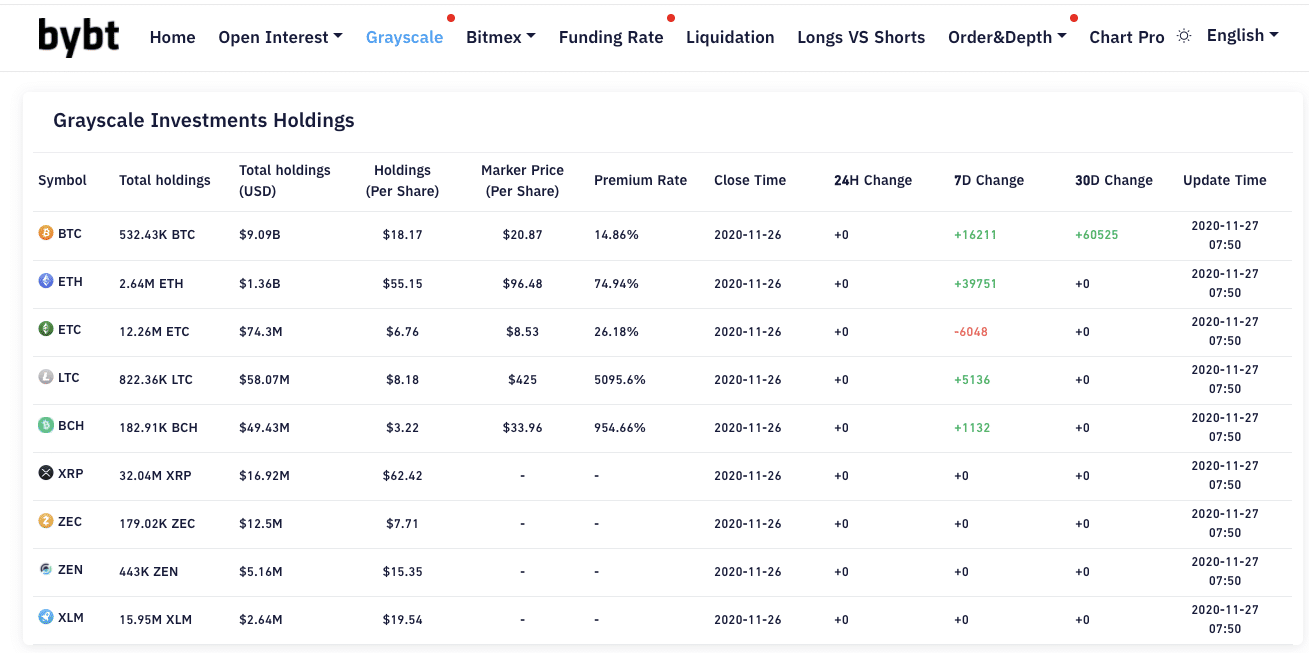Click the ETH coin icon
Viewport: 1309px width, 653px height.
(45, 281)
